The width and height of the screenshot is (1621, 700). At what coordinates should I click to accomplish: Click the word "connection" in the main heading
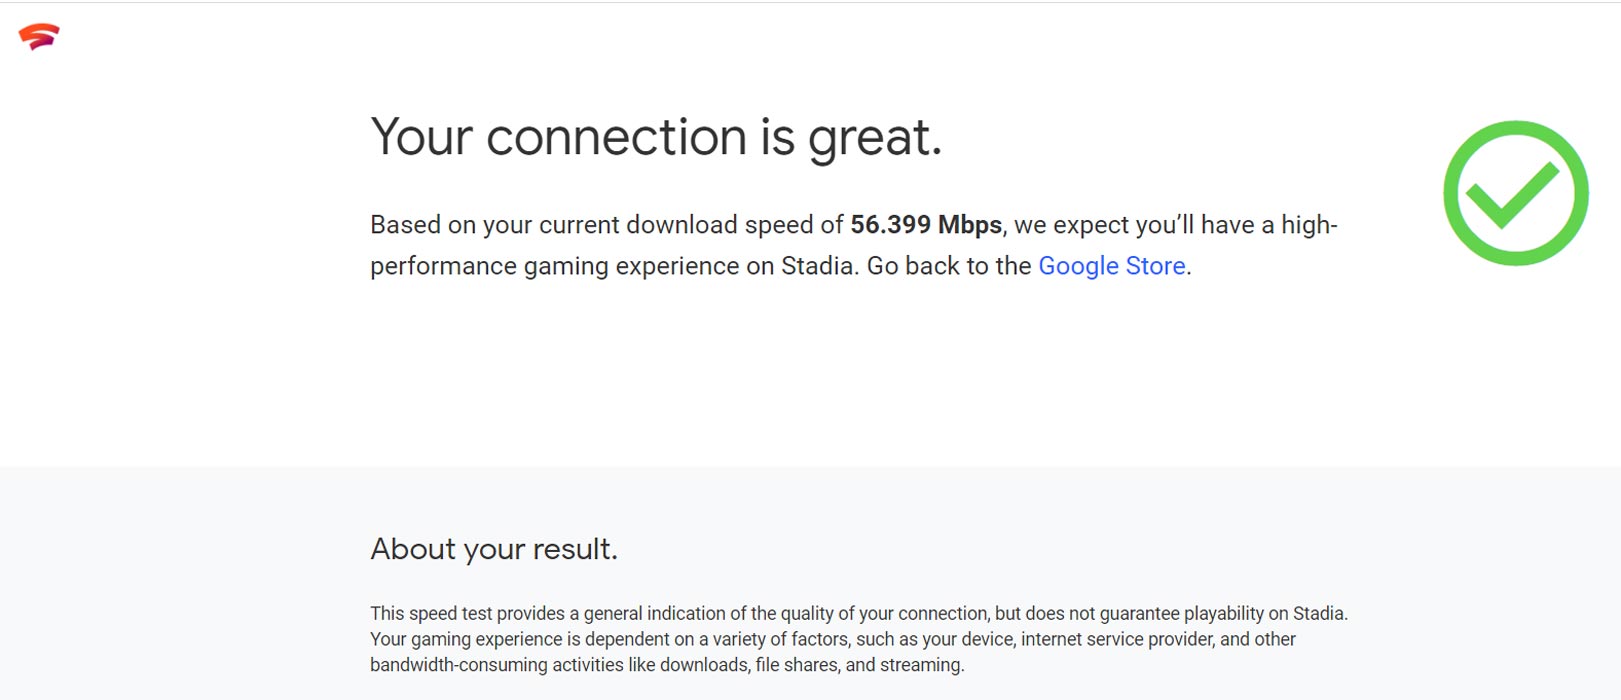coord(616,137)
